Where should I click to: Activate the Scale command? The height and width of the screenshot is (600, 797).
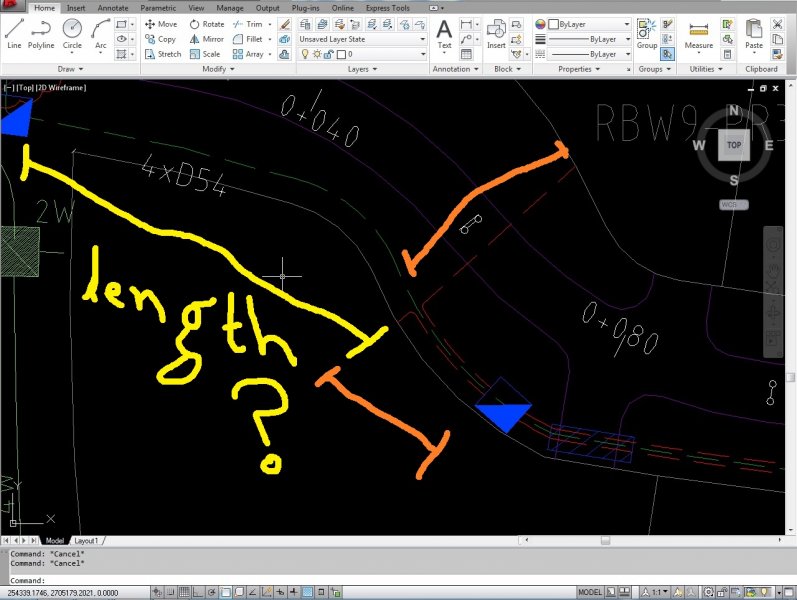(x=205, y=54)
